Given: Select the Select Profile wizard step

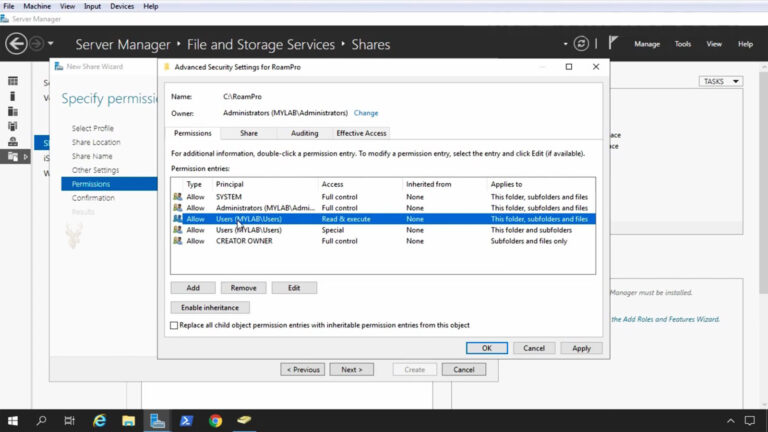Looking at the screenshot, I should (93, 128).
